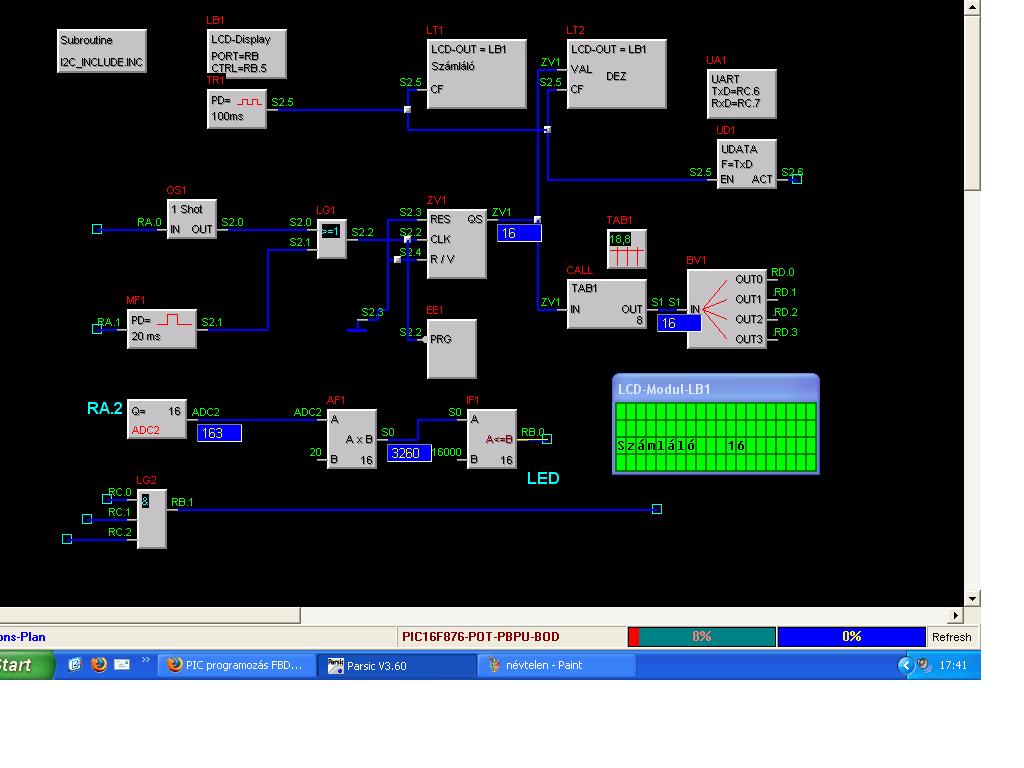Select the LG2 AND gate block
1024x768 pixels.
pyautogui.click(x=152, y=519)
